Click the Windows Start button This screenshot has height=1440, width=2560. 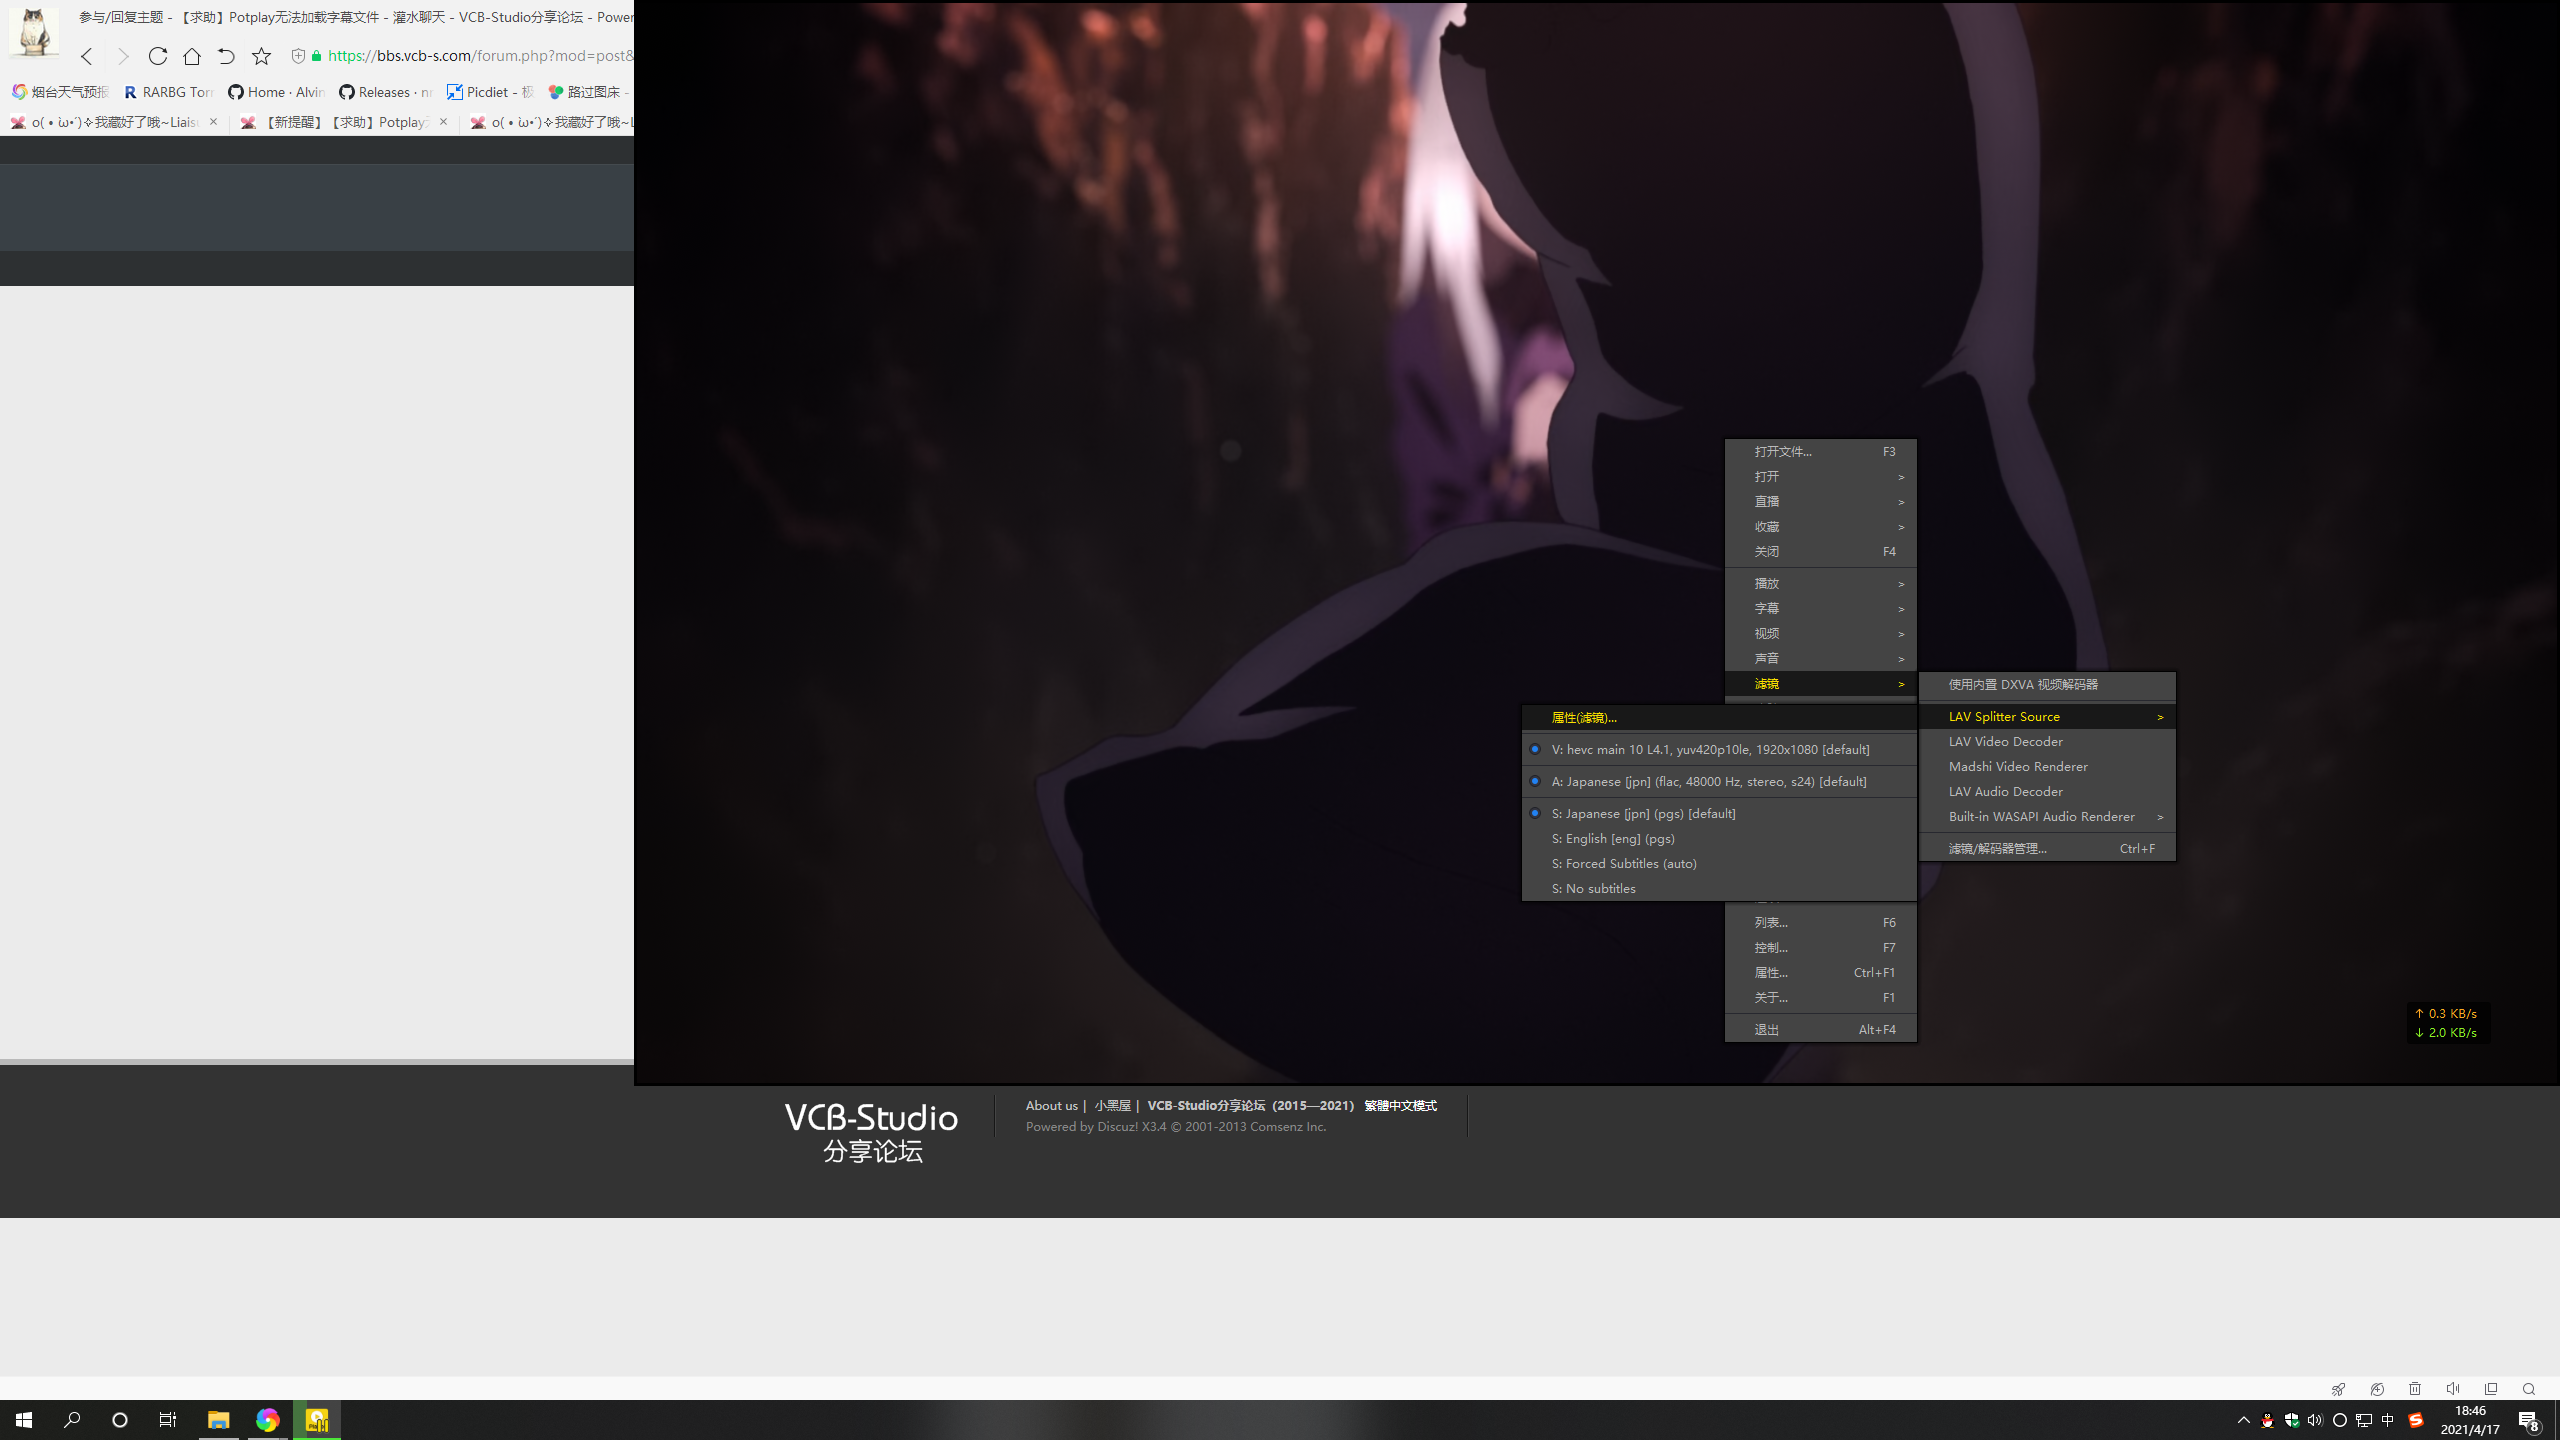point(24,1420)
